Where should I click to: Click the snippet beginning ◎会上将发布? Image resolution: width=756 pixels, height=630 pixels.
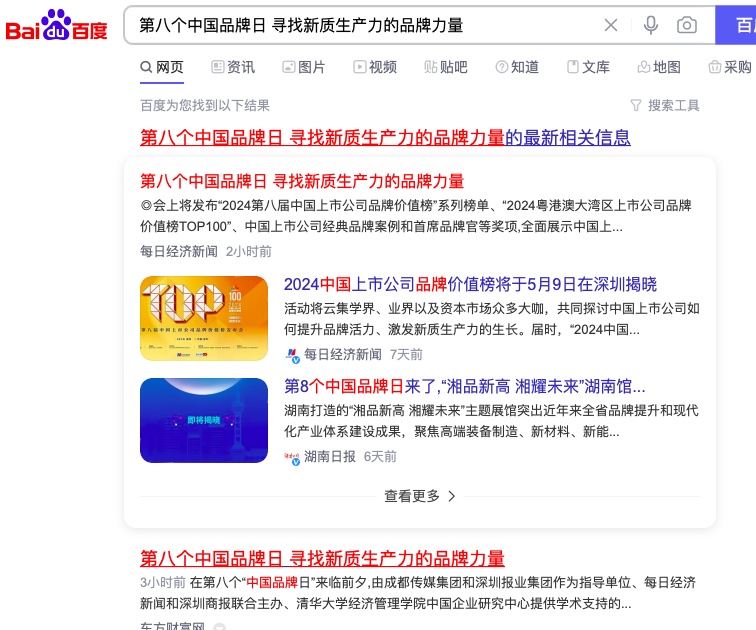(x=416, y=216)
